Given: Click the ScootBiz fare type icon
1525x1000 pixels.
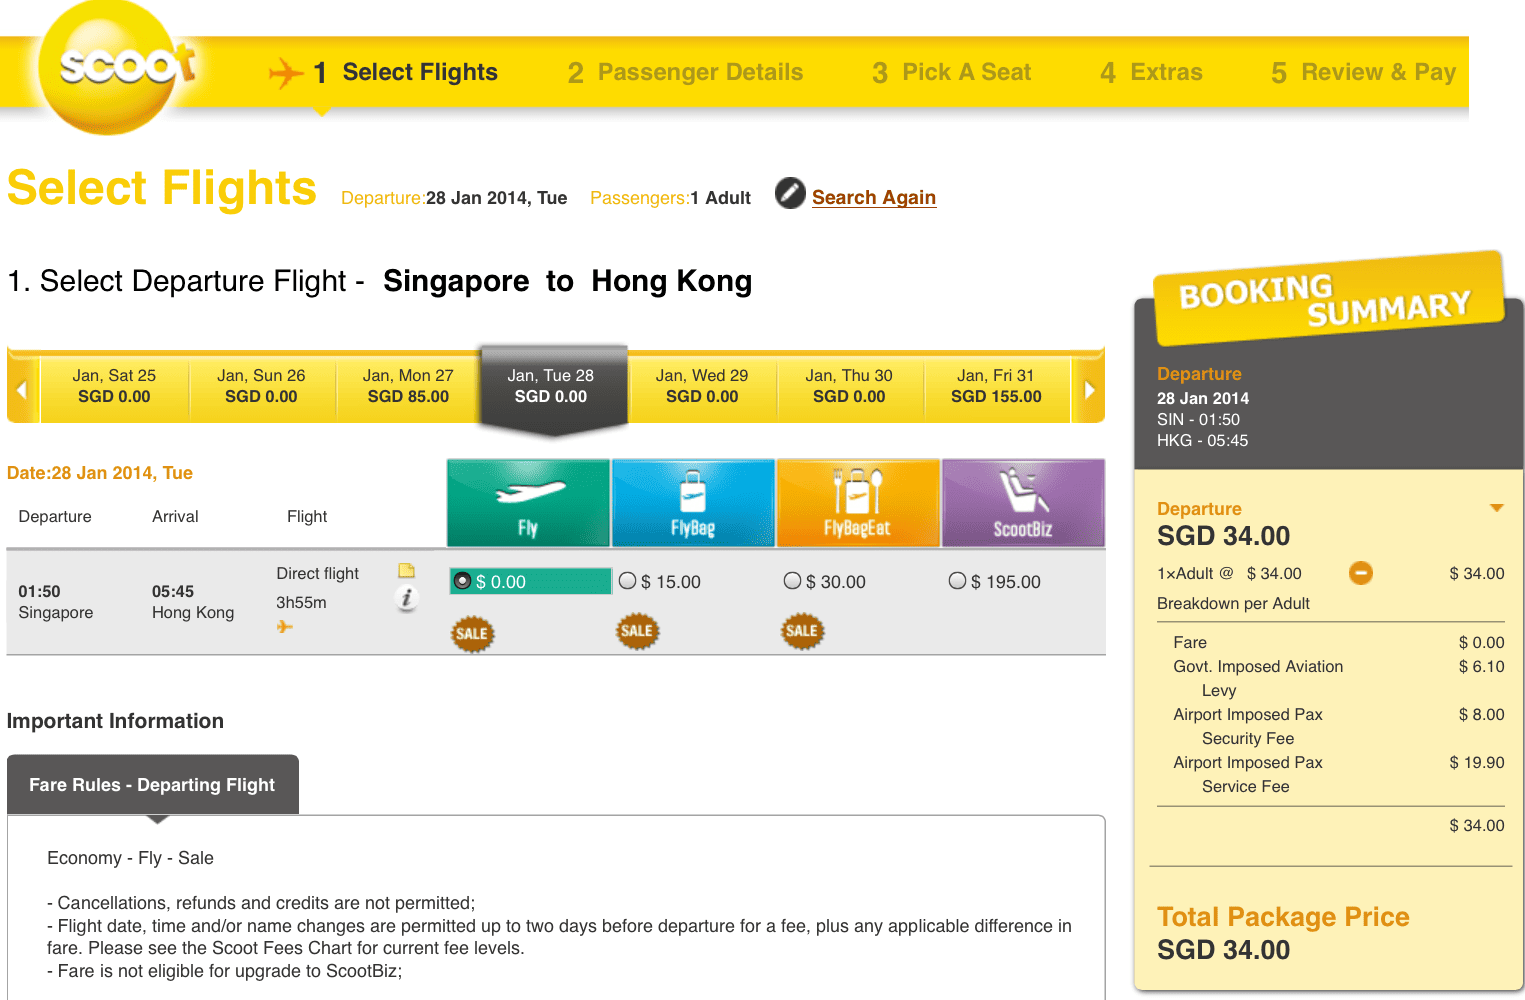Looking at the screenshot, I should click(x=1023, y=503).
